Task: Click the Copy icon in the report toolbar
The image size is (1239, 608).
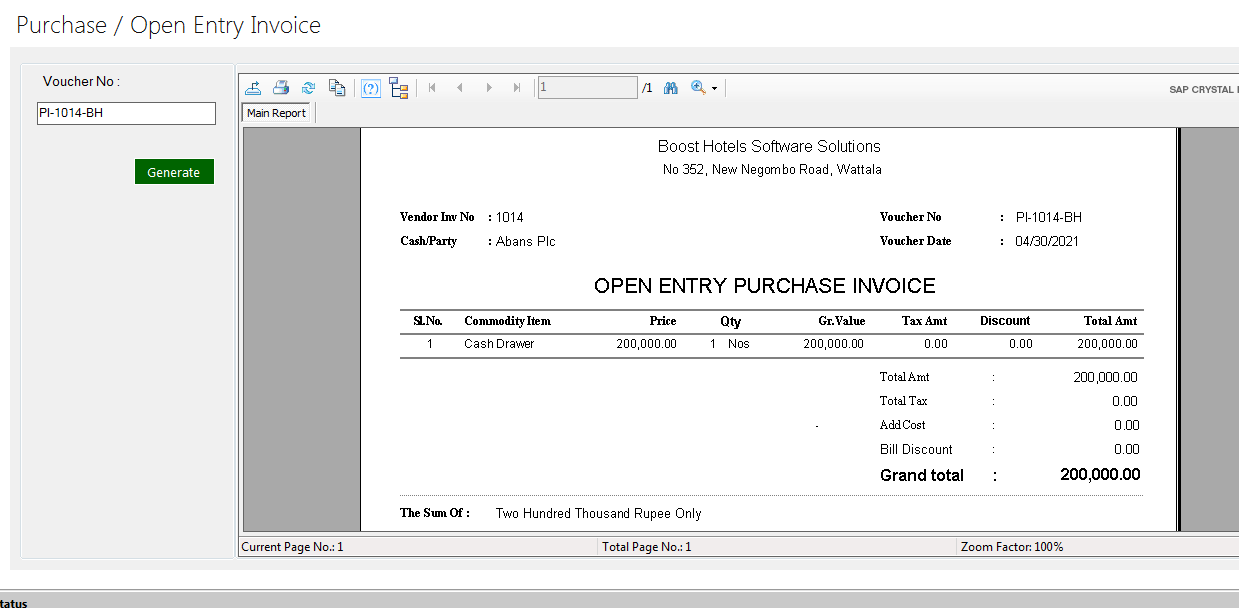Action: [x=337, y=88]
